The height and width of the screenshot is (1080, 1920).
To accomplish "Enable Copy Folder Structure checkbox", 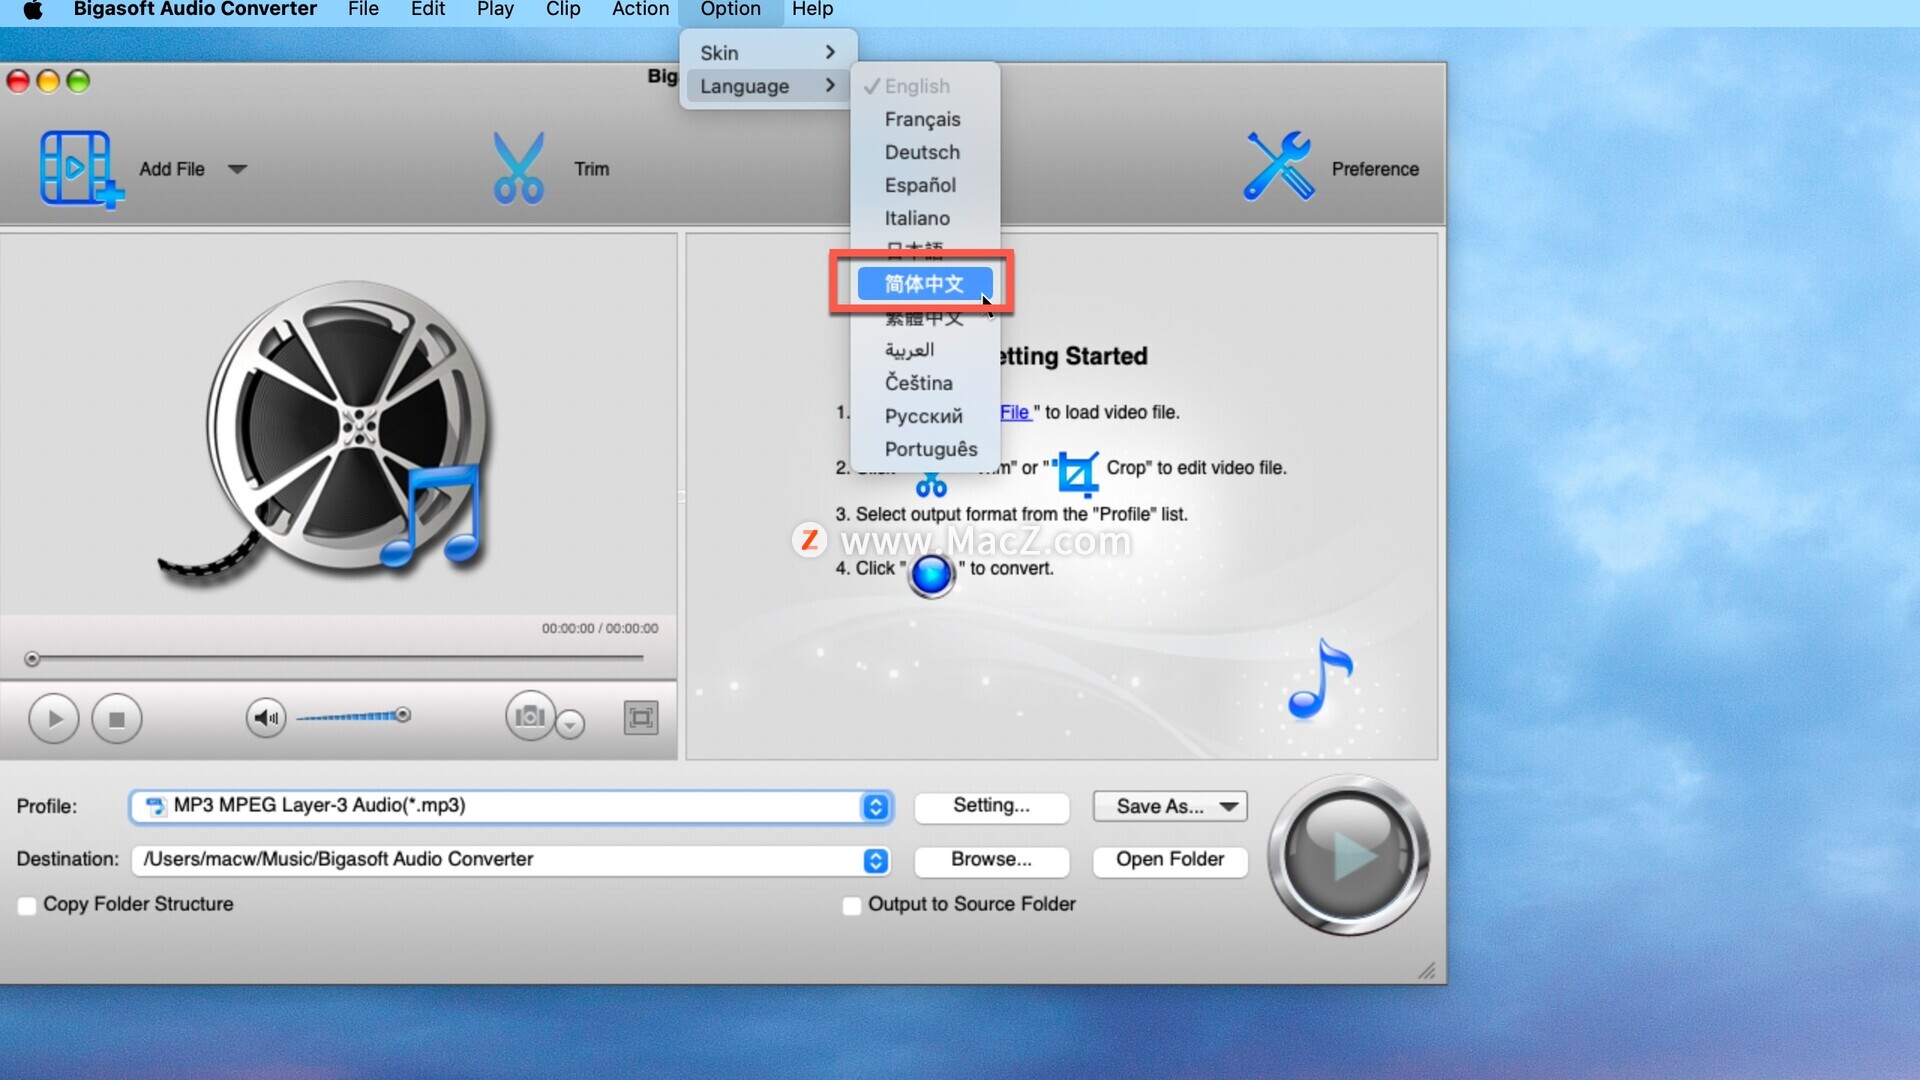I will pyautogui.click(x=27, y=906).
